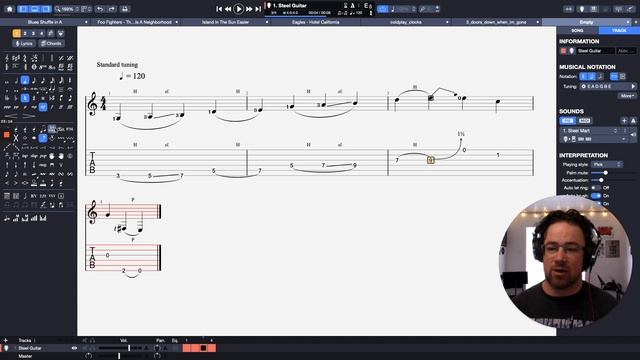Insert a crescendo hairpin

11,116
